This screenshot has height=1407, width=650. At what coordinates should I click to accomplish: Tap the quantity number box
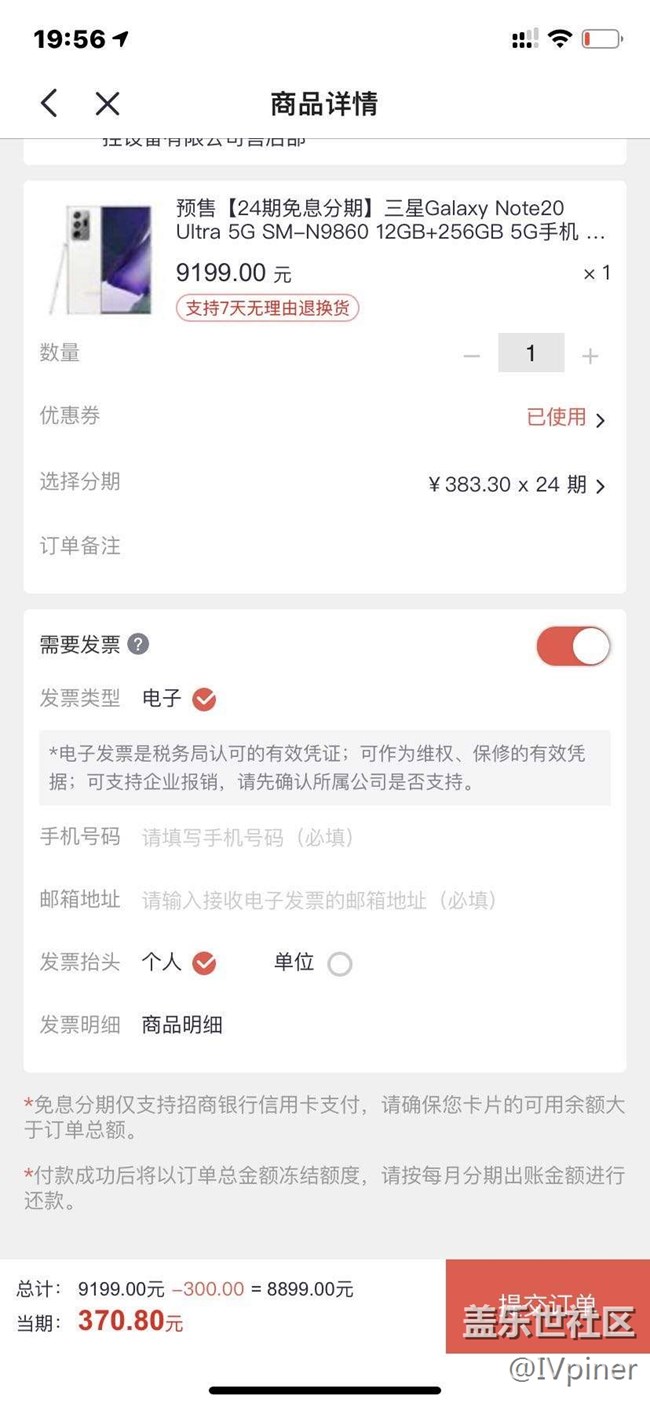(x=531, y=353)
